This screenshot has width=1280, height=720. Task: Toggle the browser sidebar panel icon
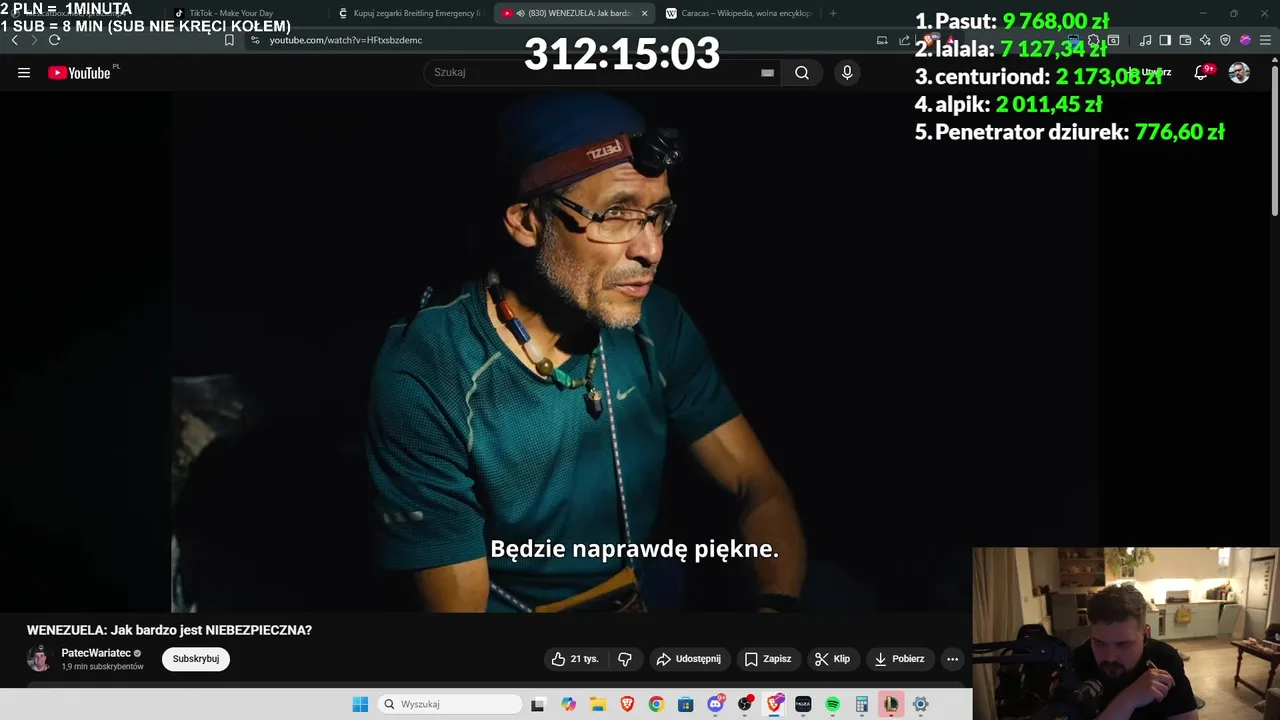pos(1165,40)
